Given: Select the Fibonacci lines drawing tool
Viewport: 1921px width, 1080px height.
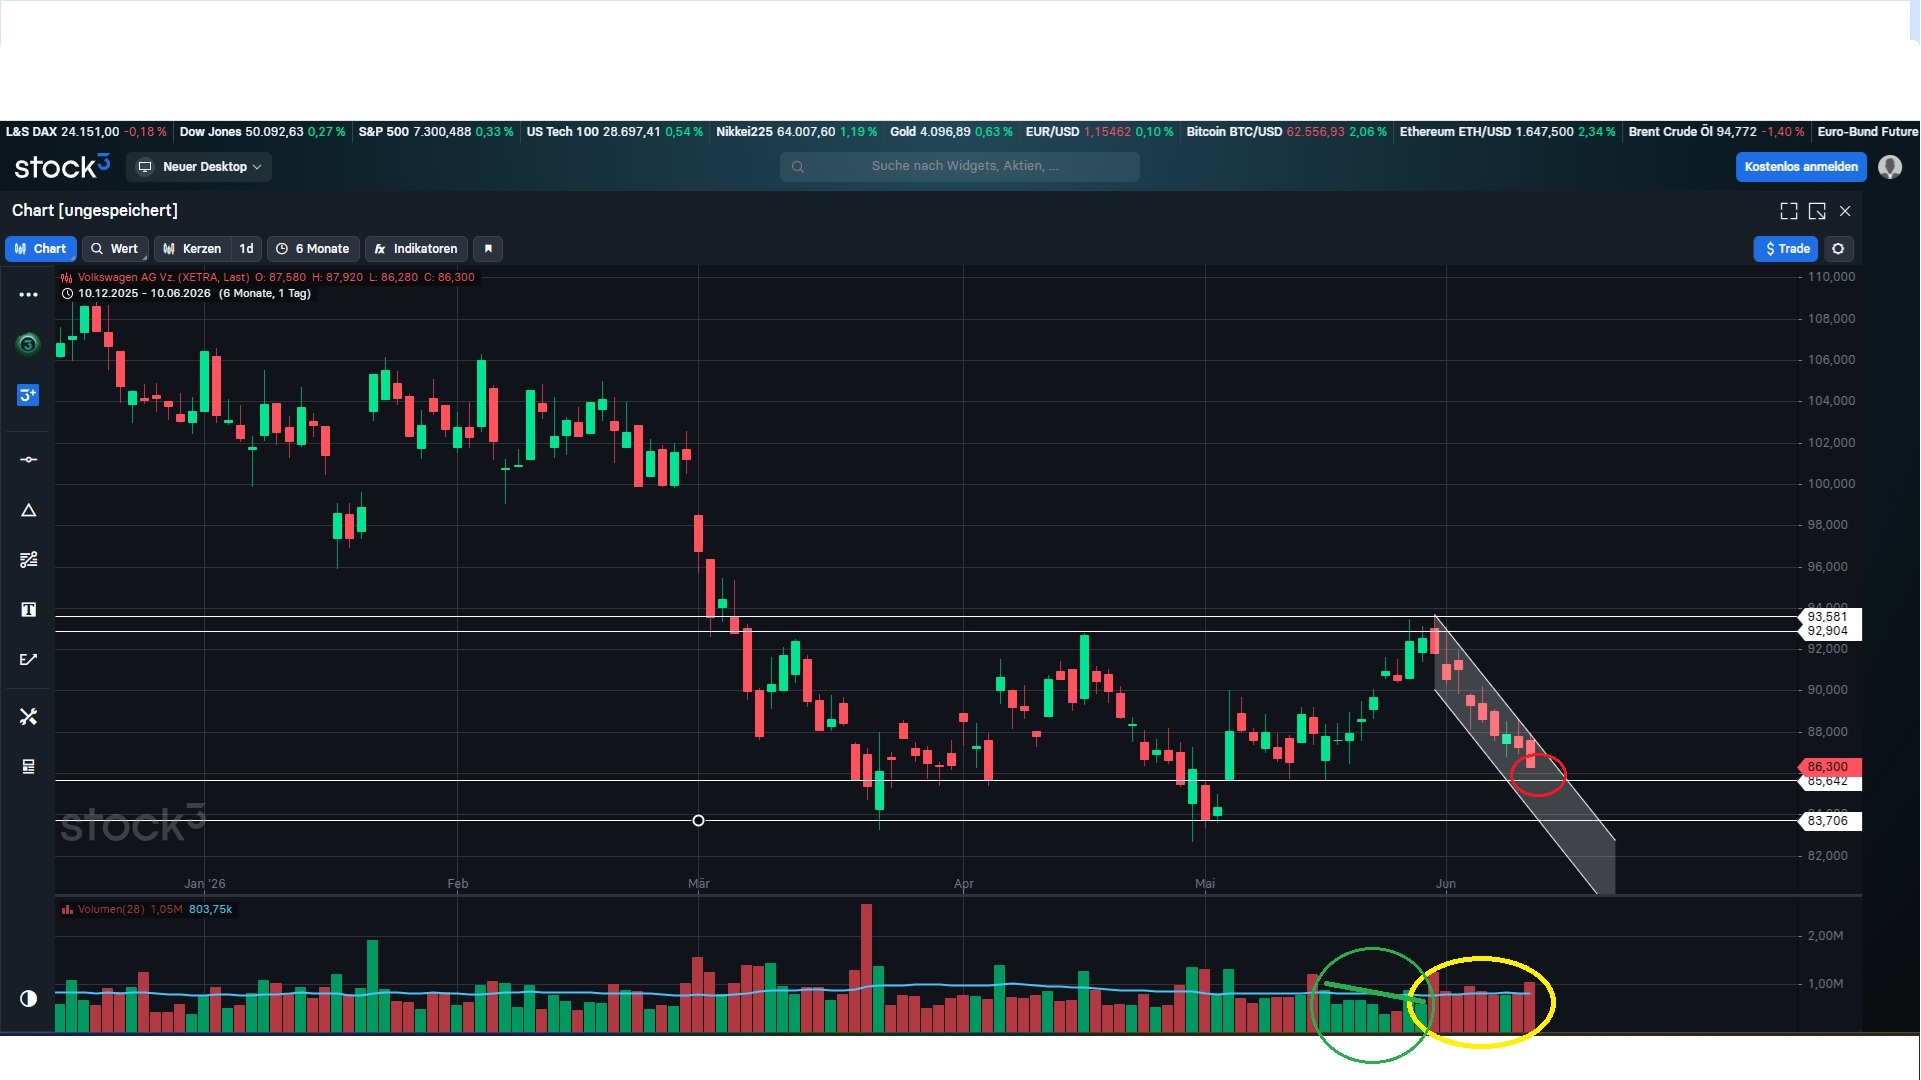Looking at the screenshot, I should (x=28, y=560).
